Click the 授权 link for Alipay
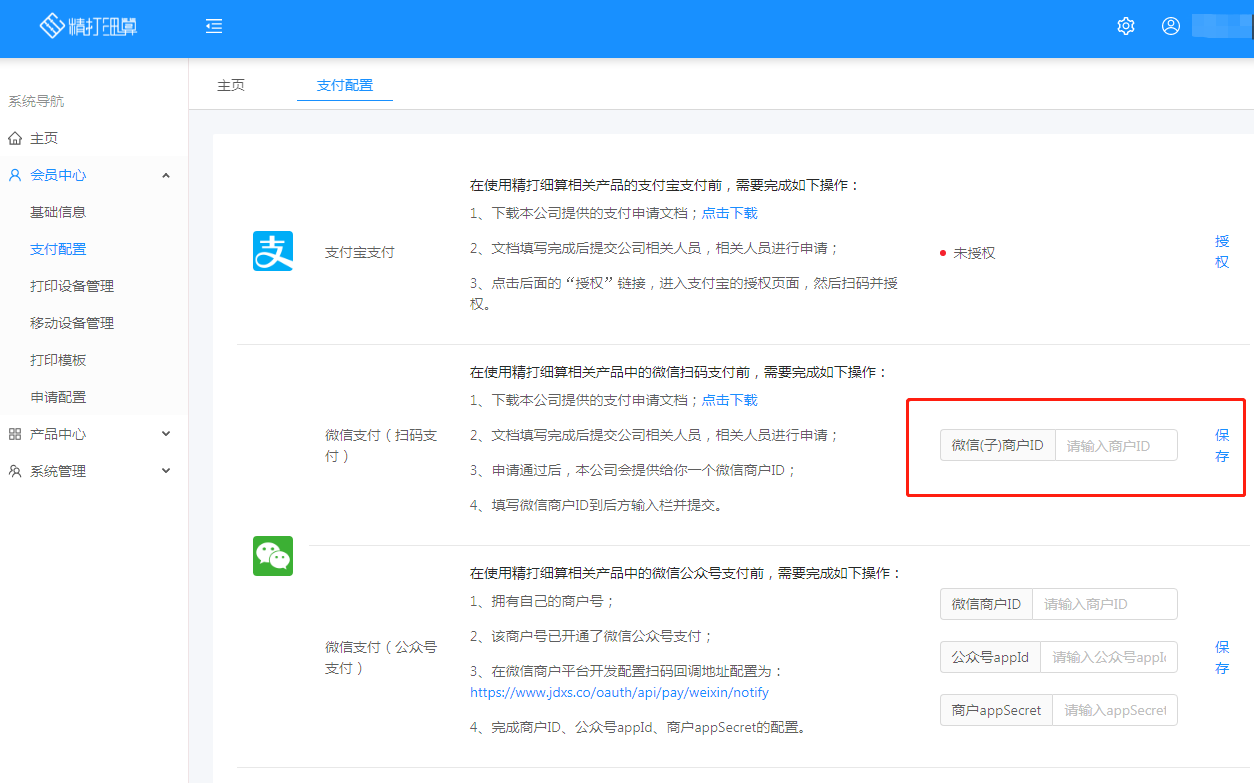This screenshot has width=1254, height=783. tap(1222, 251)
